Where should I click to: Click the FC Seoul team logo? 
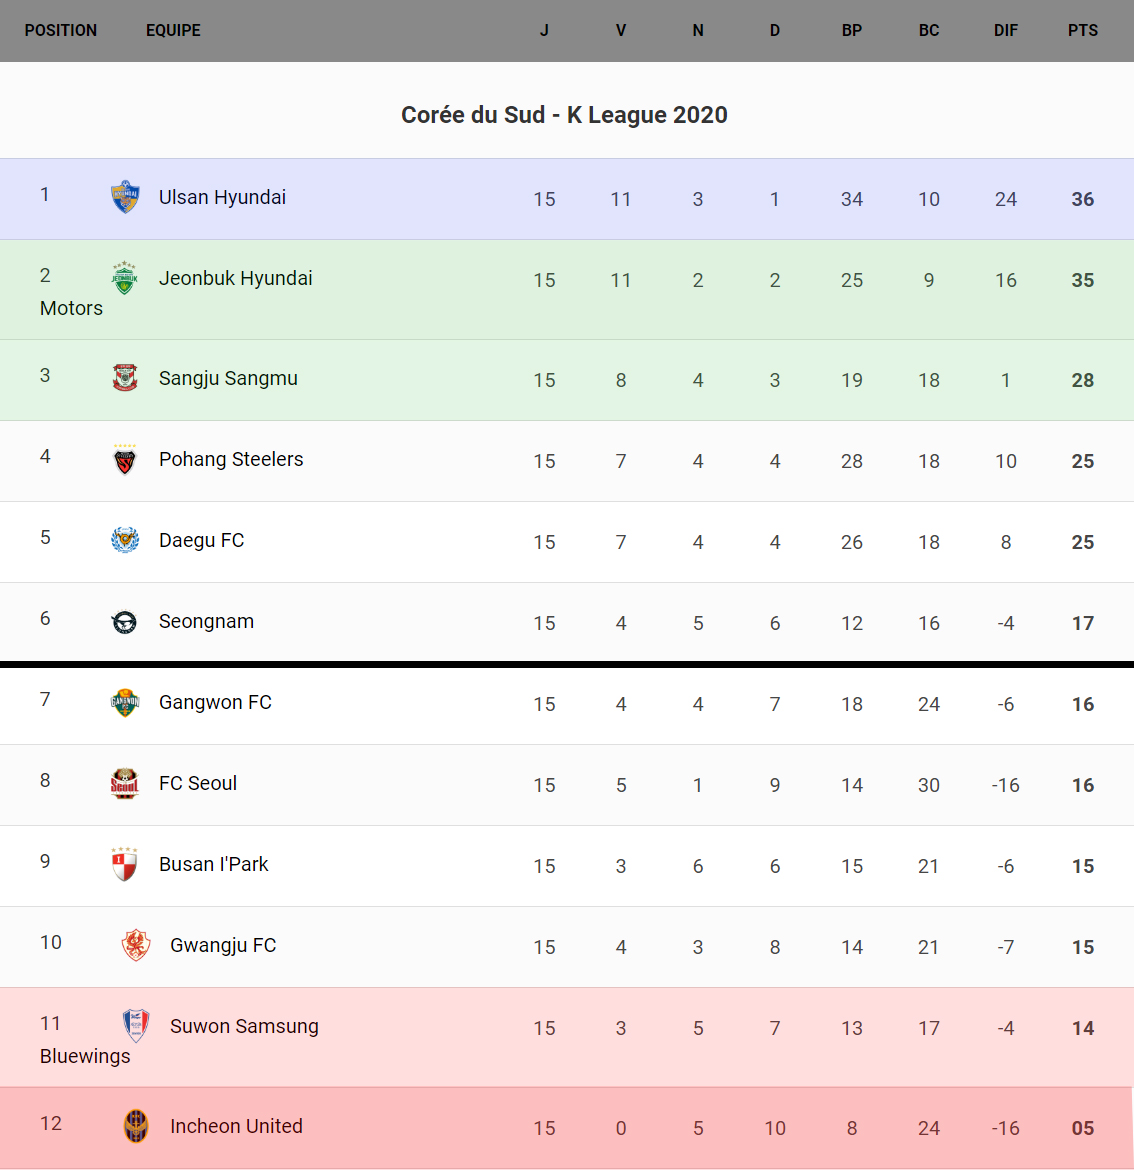coord(125,784)
